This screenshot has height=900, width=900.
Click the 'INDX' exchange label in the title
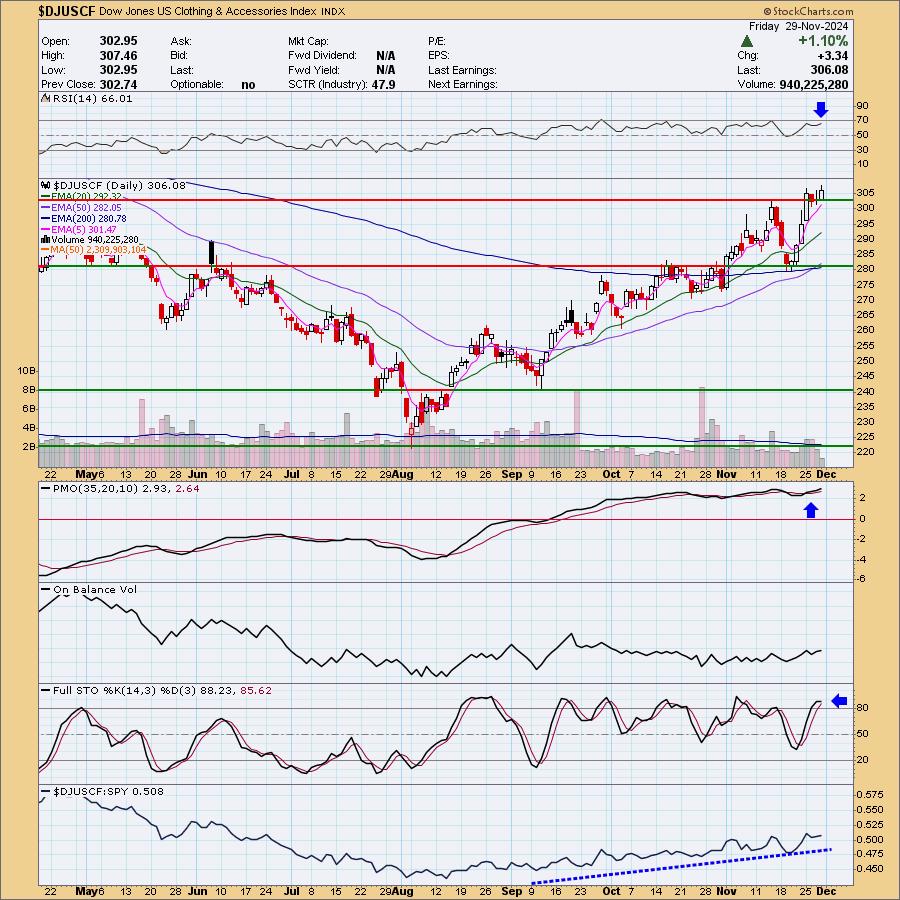pyautogui.click(x=333, y=11)
